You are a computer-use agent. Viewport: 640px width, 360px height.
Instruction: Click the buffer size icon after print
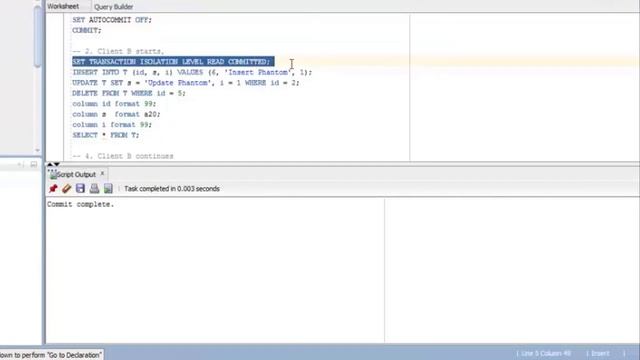[108, 188]
